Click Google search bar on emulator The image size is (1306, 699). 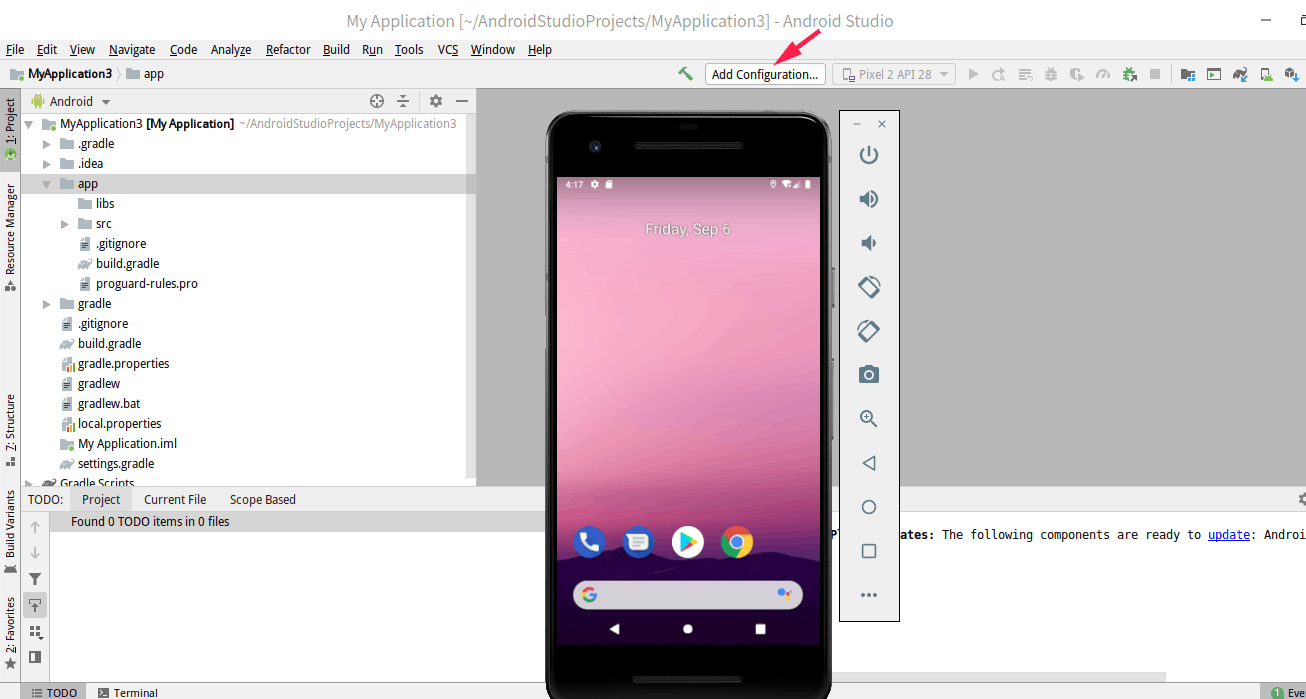[687, 595]
